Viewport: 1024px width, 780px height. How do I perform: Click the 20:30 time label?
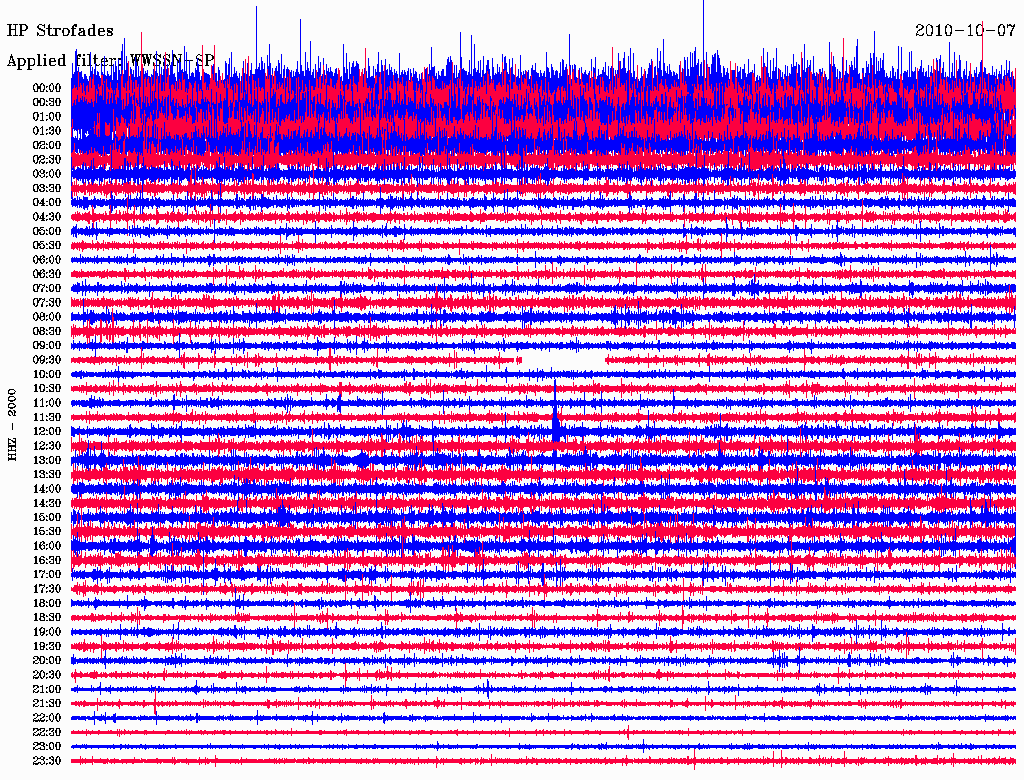(47, 675)
